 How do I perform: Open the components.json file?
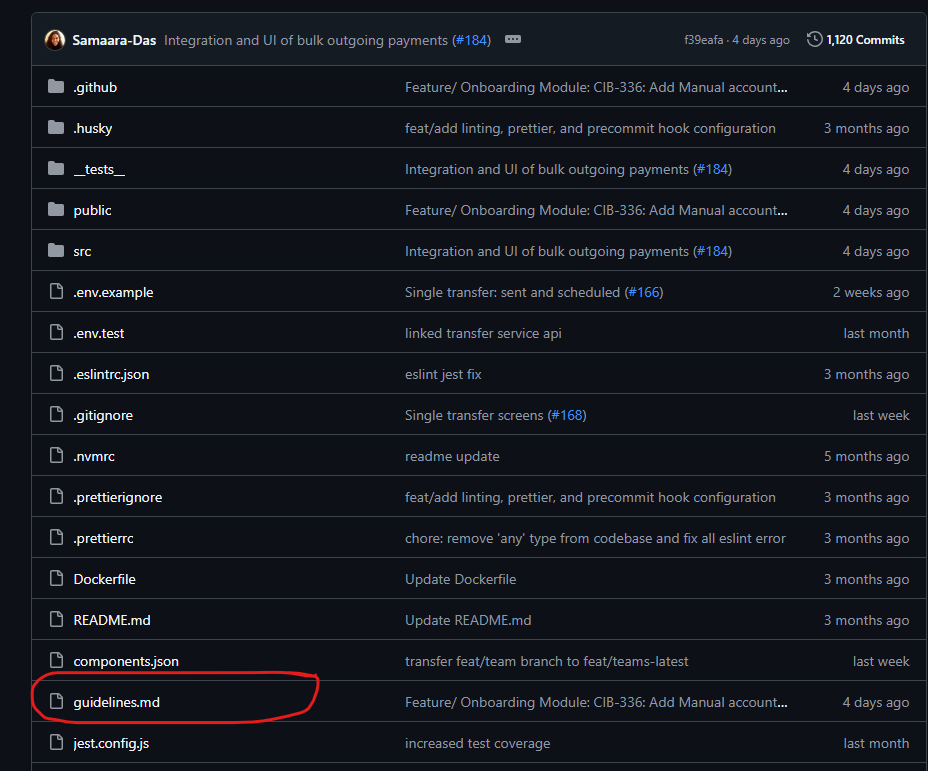126,661
